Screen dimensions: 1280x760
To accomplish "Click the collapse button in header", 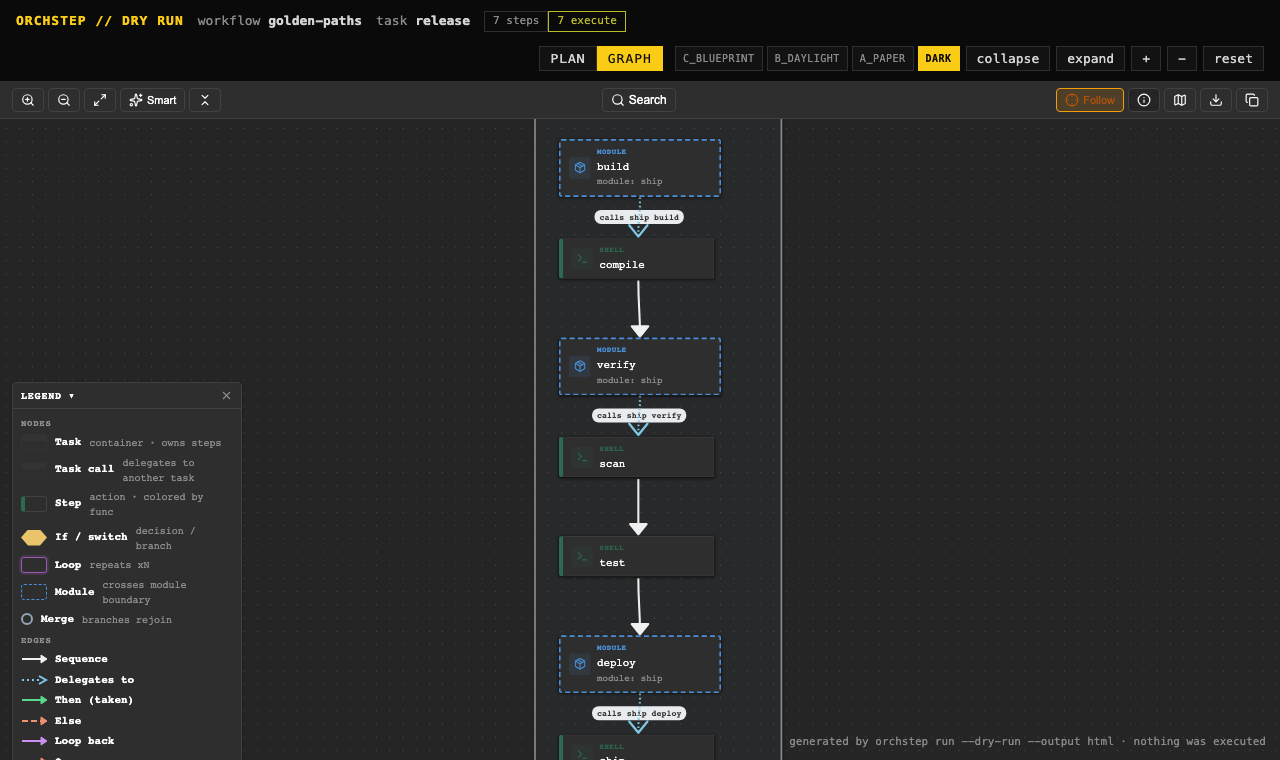I will [1008, 58].
